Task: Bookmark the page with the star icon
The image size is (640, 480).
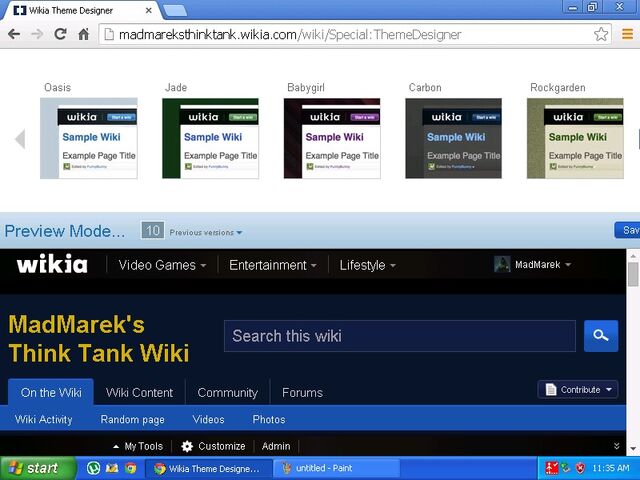Action: (x=601, y=34)
